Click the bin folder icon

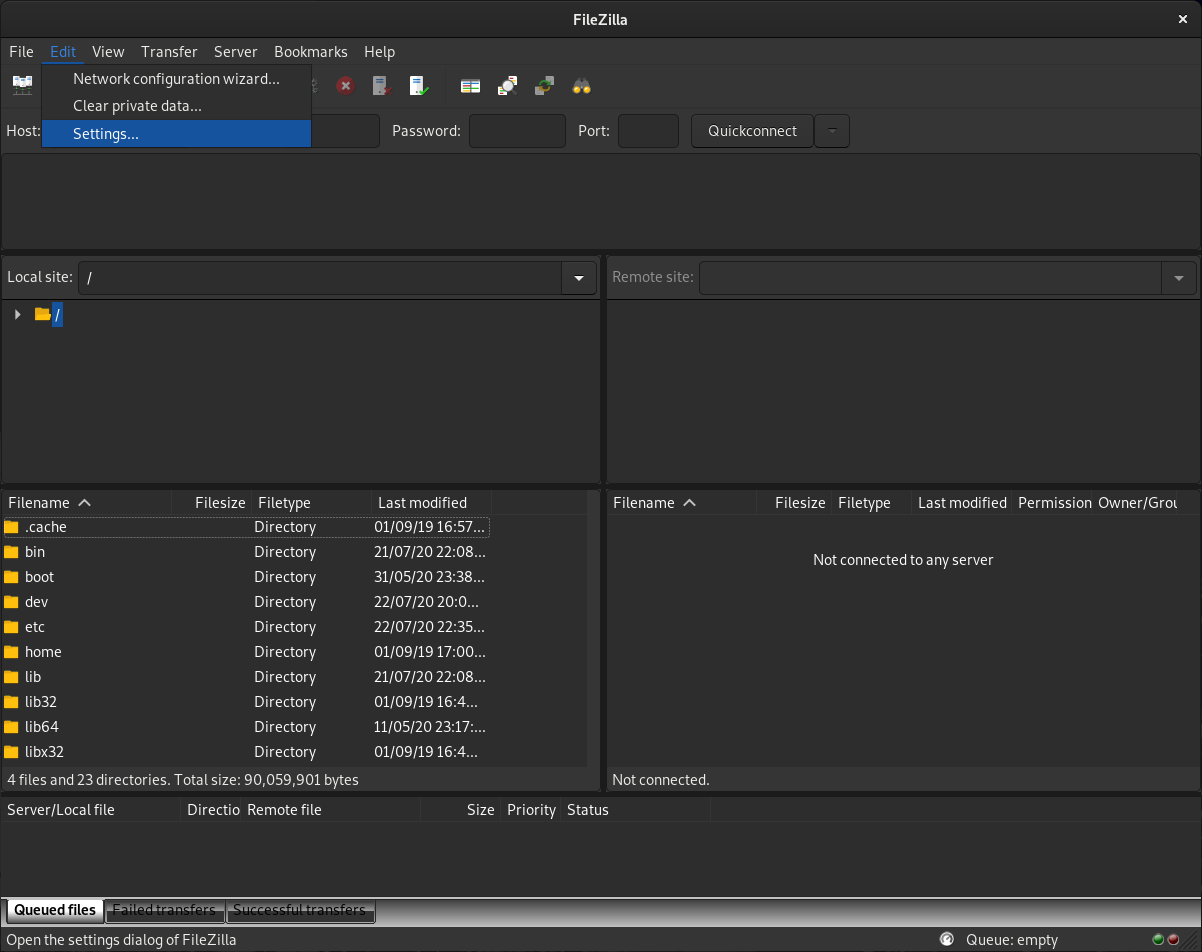coord(12,552)
